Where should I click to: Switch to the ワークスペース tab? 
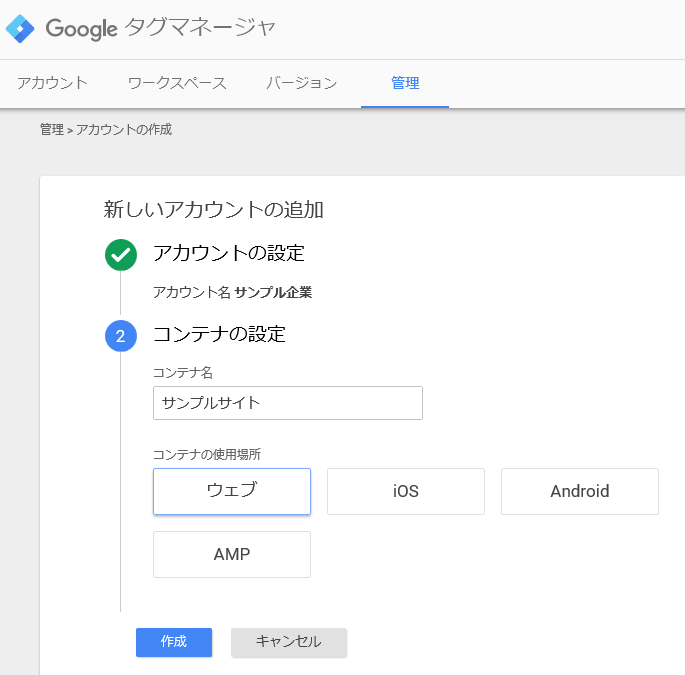pos(177,83)
